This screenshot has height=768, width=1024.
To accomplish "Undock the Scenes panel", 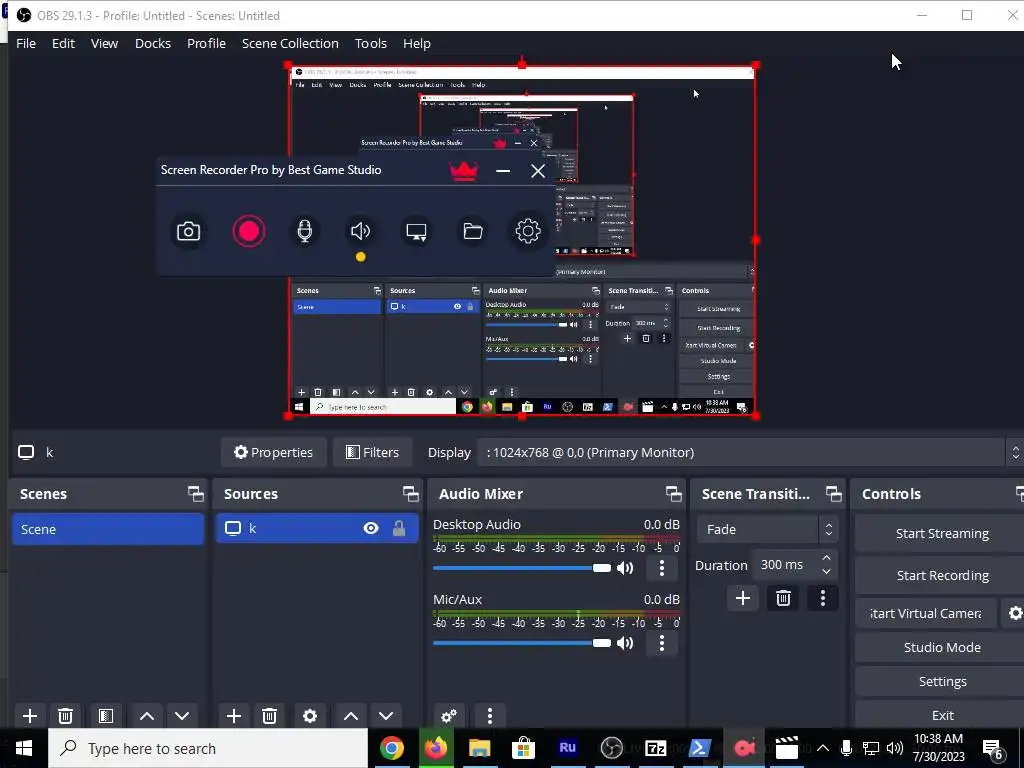I will pyautogui.click(x=195, y=494).
